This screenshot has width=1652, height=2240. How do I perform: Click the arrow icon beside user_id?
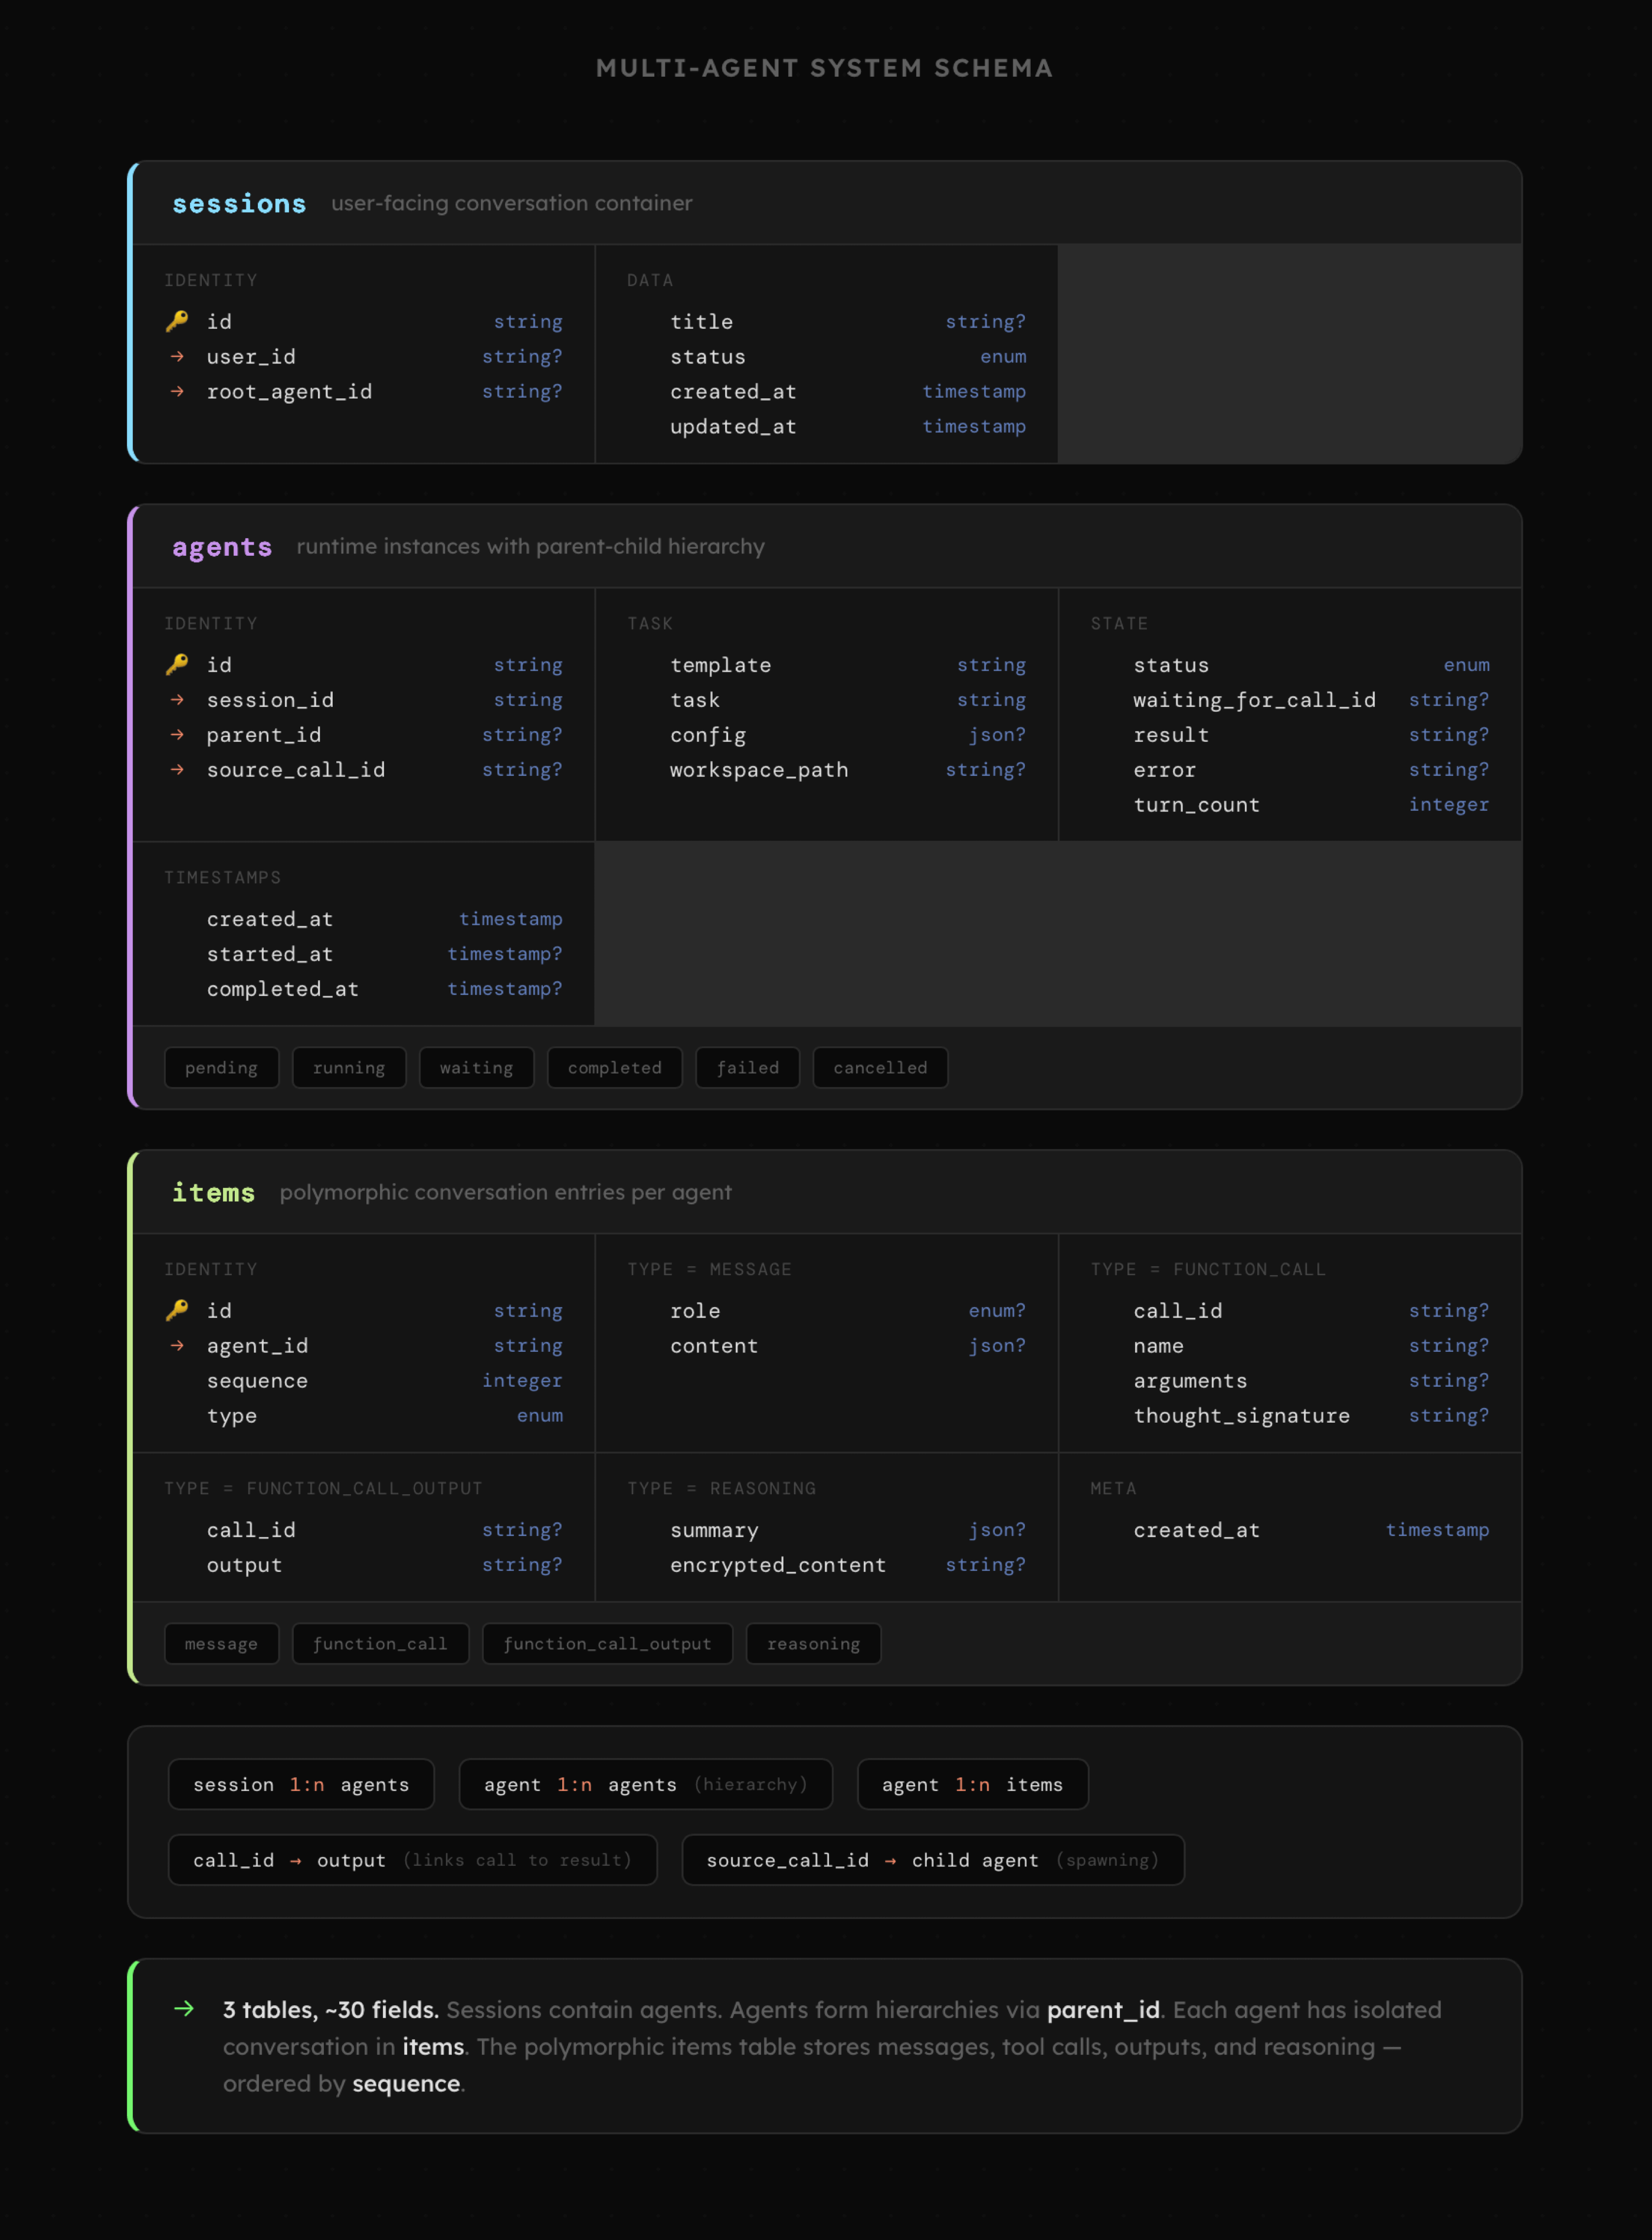[x=177, y=357]
